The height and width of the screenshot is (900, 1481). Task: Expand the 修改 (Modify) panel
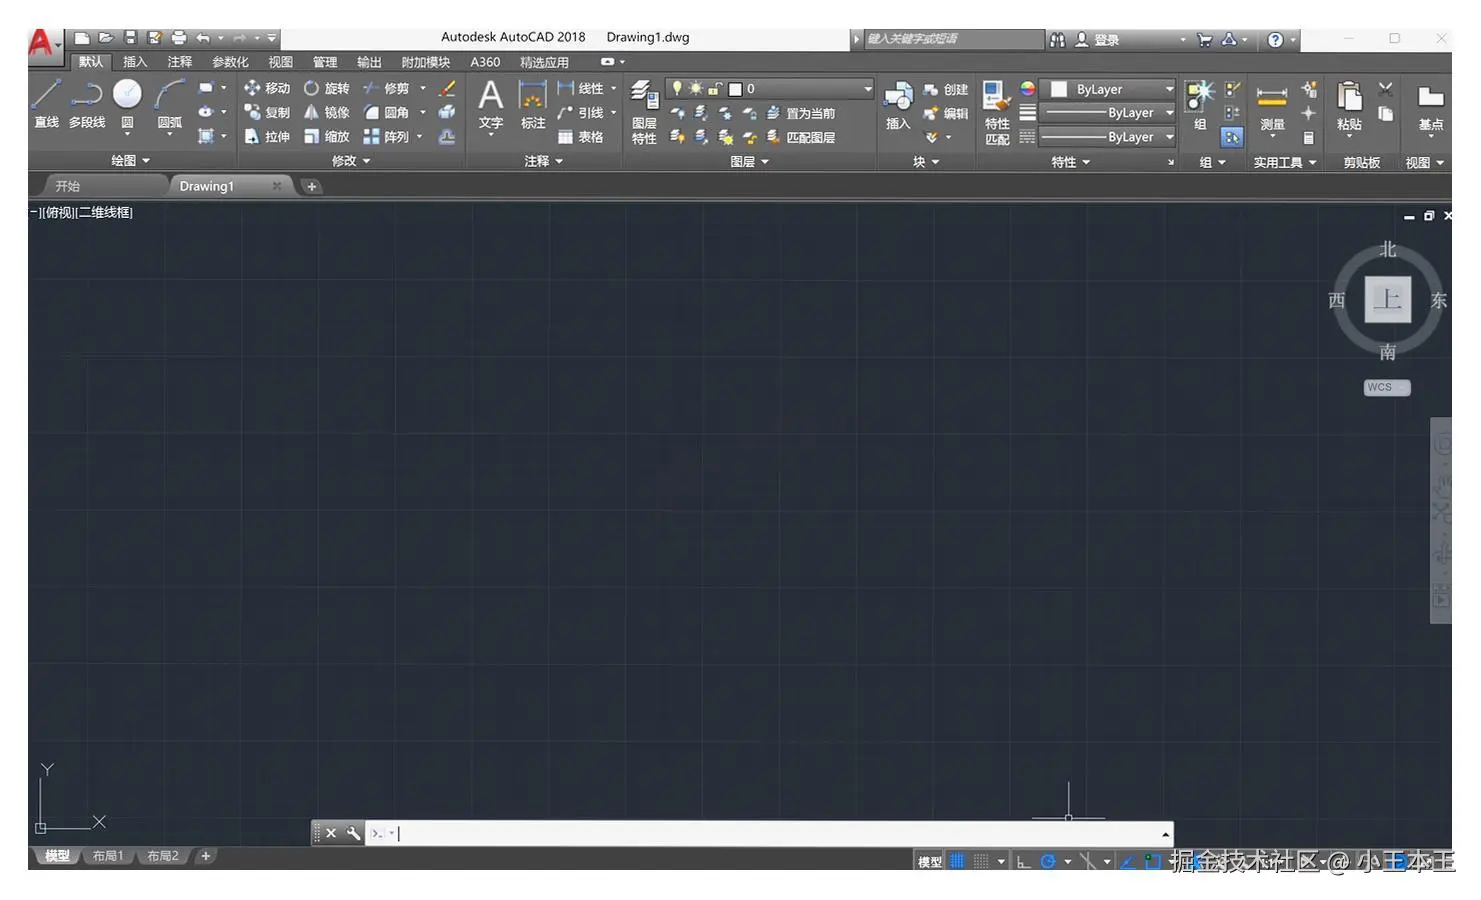pyautogui.click(x=351, y=160)
